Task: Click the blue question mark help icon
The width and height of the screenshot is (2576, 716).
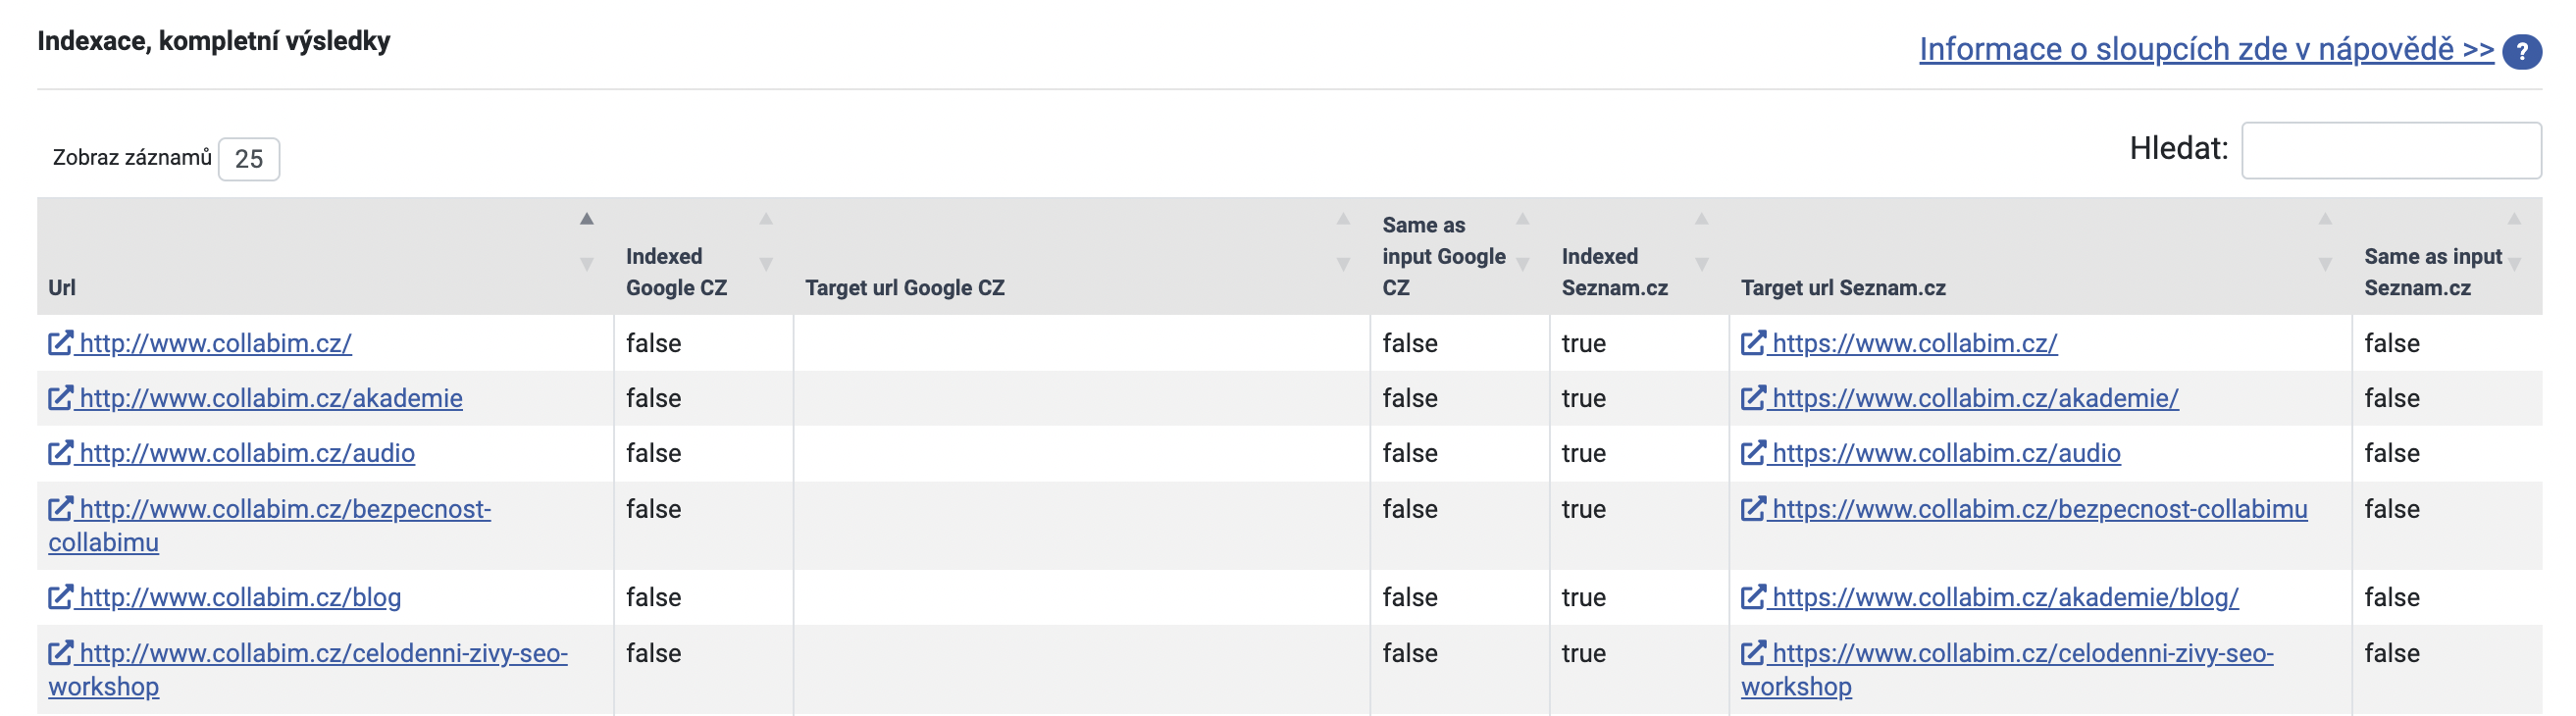Action: pos(2522,51)
